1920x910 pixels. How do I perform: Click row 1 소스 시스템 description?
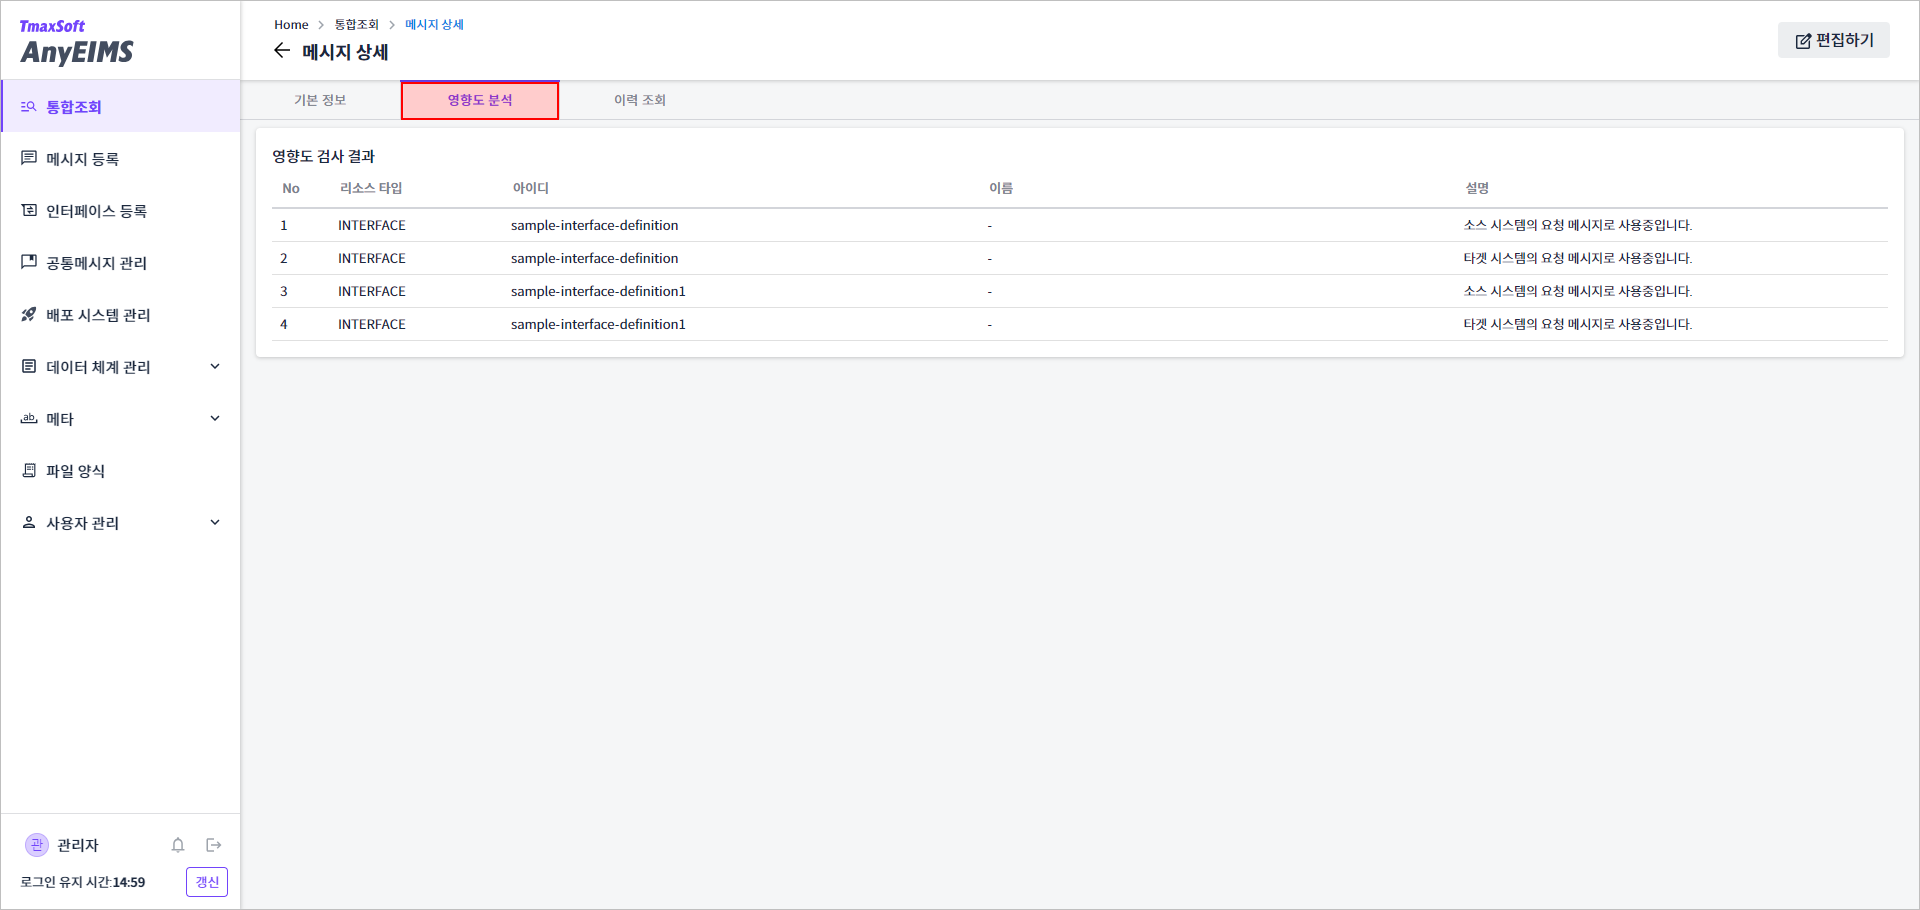1578,225
